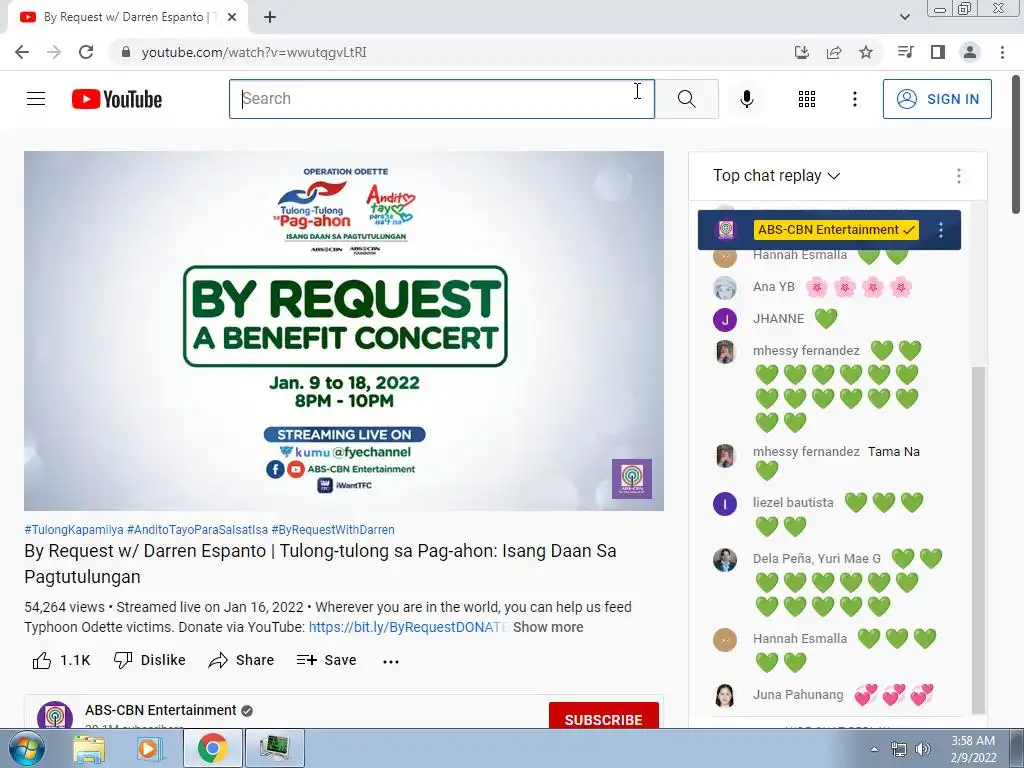1024x768 pixels.
Task: Save the video to a playlist
Action: click(327, 660)
